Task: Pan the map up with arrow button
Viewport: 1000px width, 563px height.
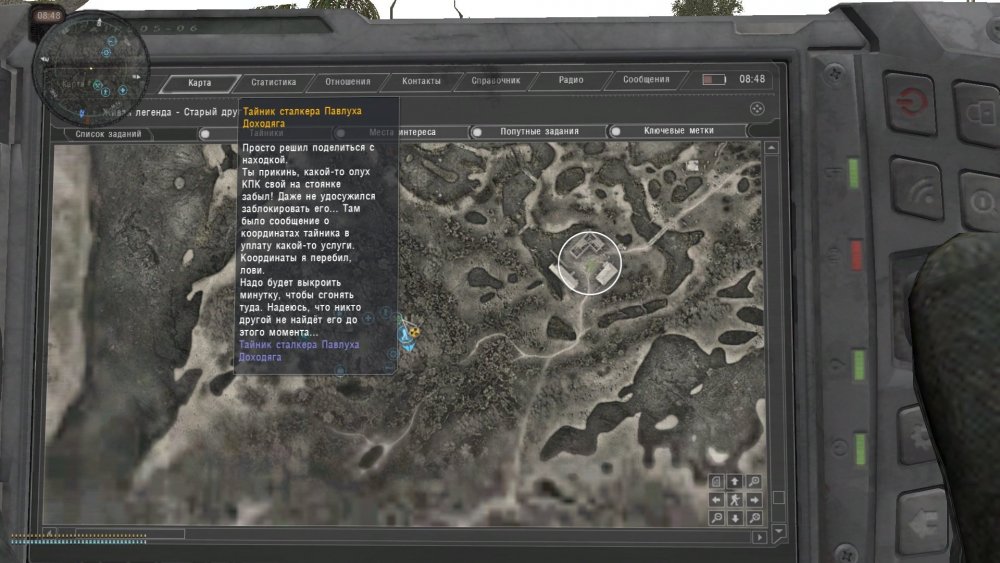Action: pyautogui.click(x=735, y=482)
